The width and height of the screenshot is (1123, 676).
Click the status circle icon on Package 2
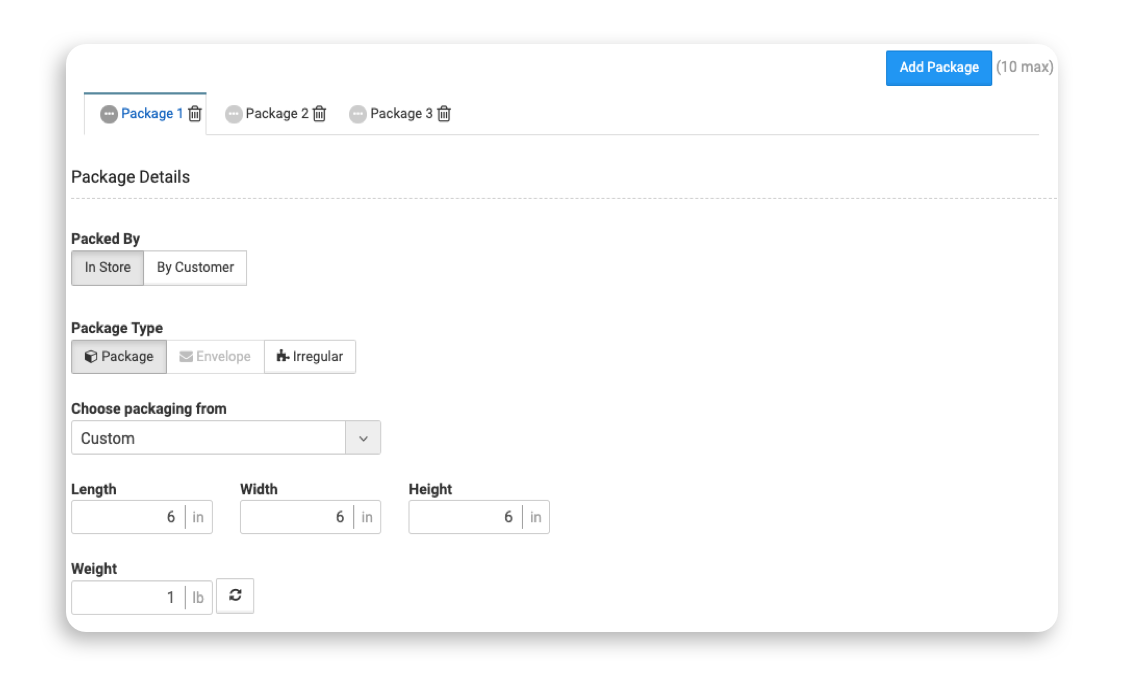click(x=233, y=114)
